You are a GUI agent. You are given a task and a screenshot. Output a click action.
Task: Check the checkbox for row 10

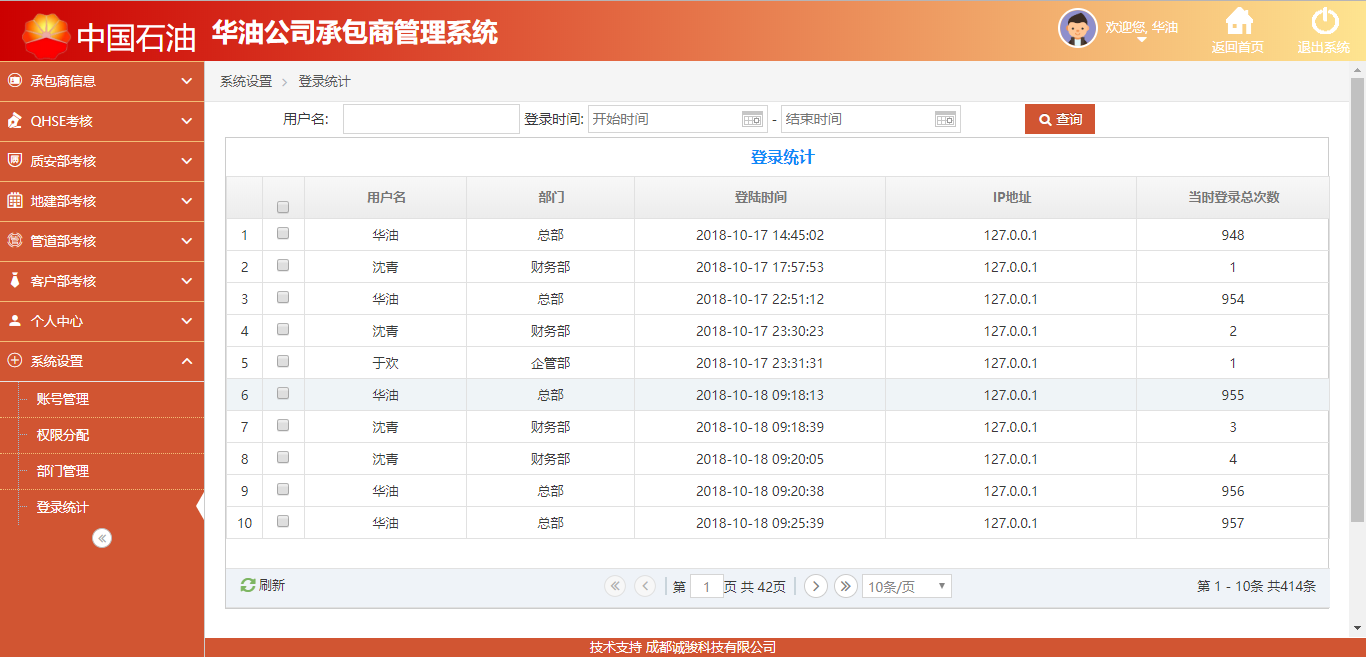click(x=283, y=521)
